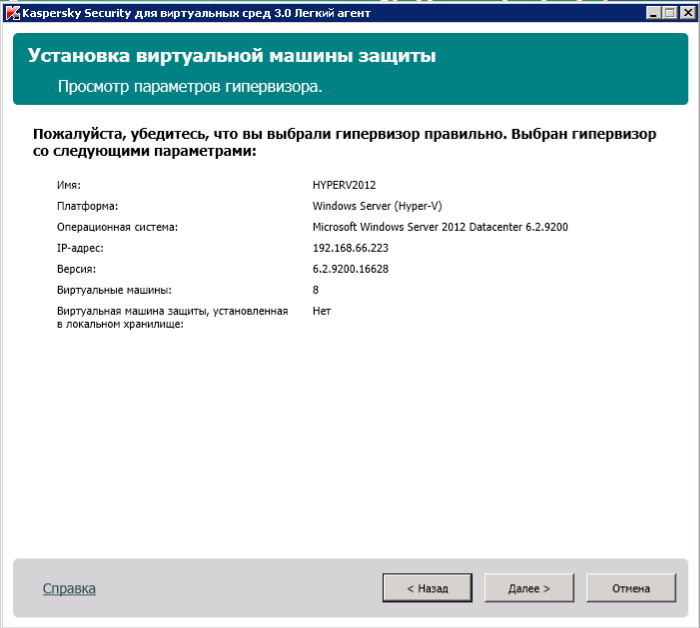Click the instruction text Пожалуйста, убедитесь
700x628 pixels.
344,142
